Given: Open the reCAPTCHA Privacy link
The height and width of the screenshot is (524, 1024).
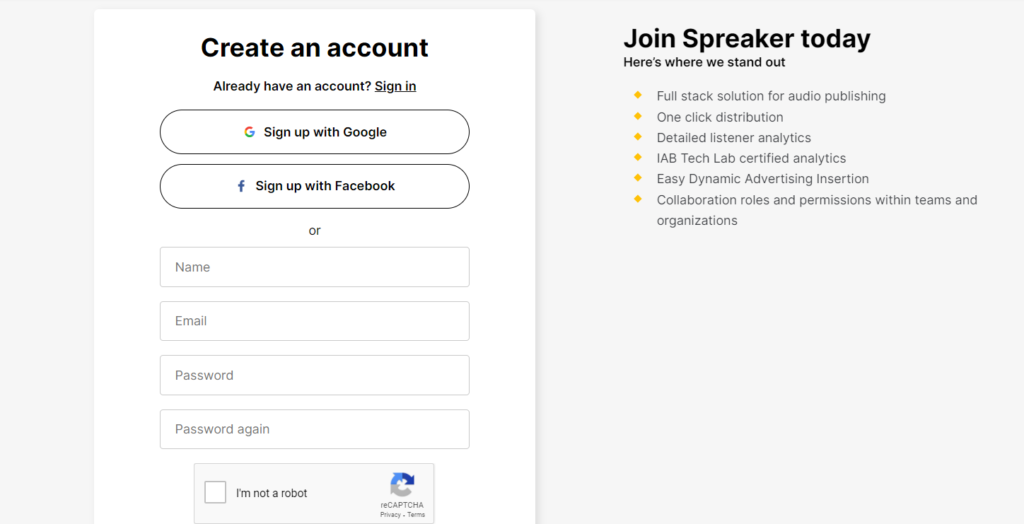Looking at the screenshot, I should pyautogui.click(x=390, y=515).
